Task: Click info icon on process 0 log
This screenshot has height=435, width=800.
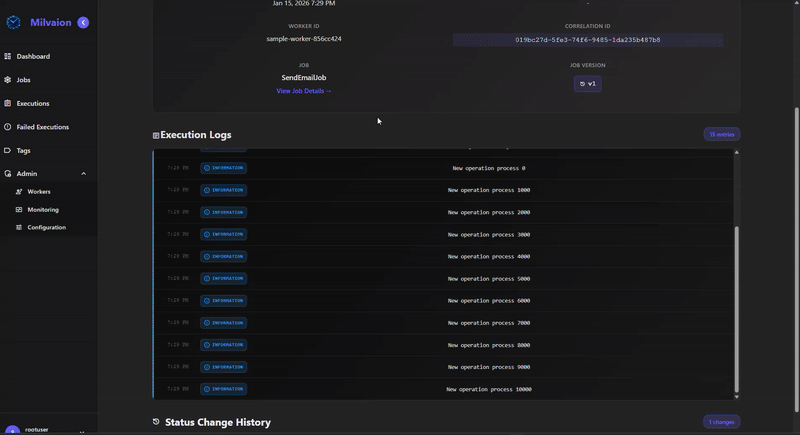Action: click(x=207, y=168)
